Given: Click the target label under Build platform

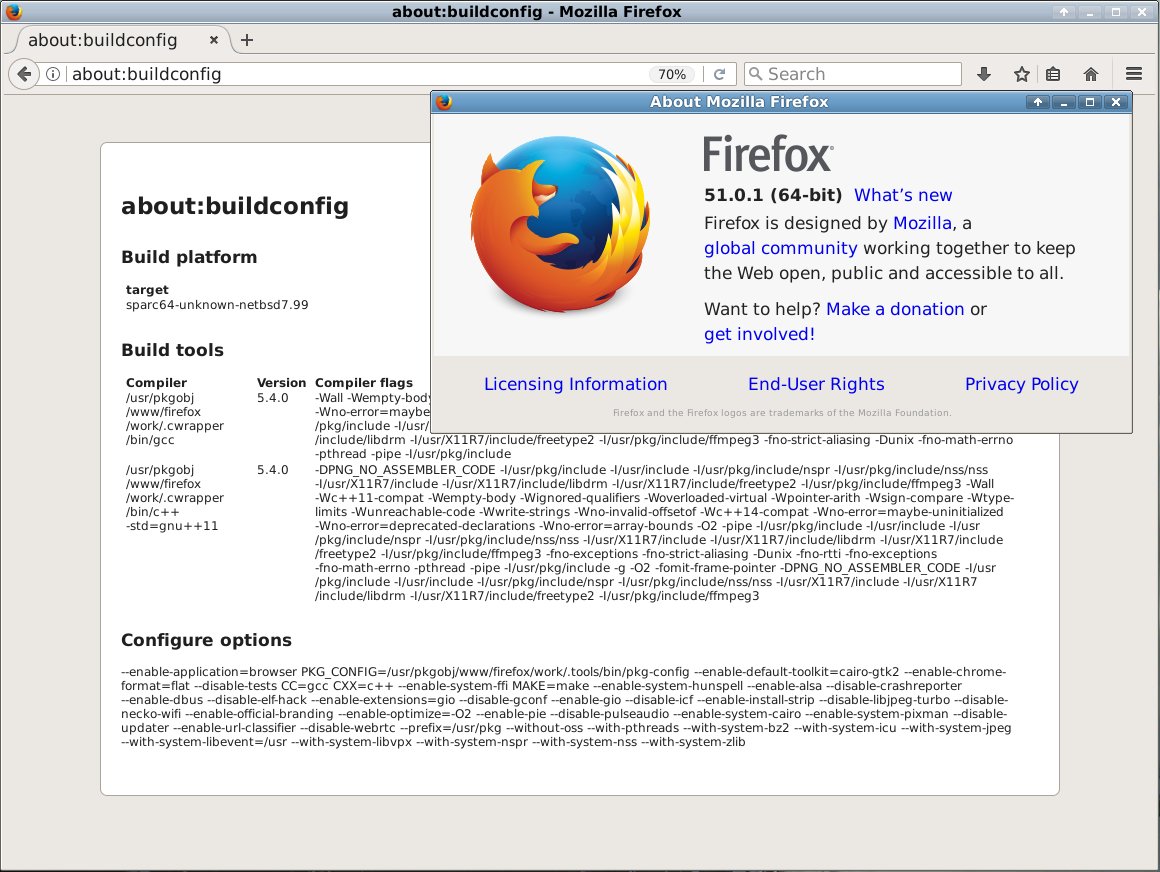Looking at the screenshot, I should click(146, 290).
